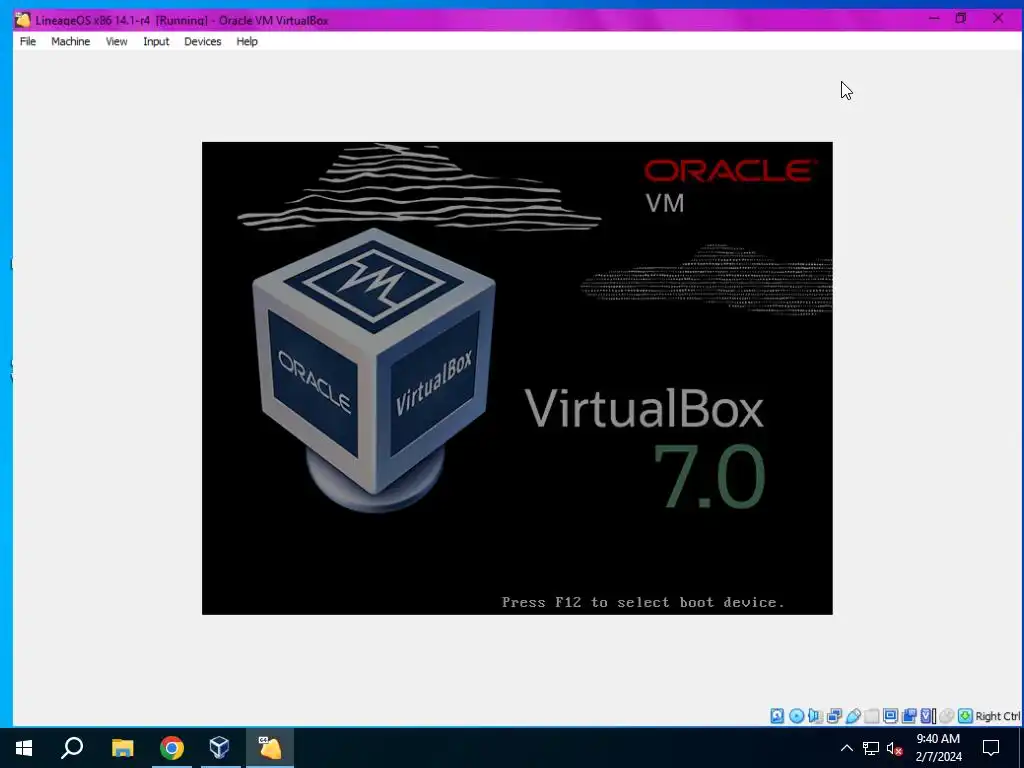
Task: Switch to VirtualBox Manager in the taskbar
Action: (x=219, y=748)
